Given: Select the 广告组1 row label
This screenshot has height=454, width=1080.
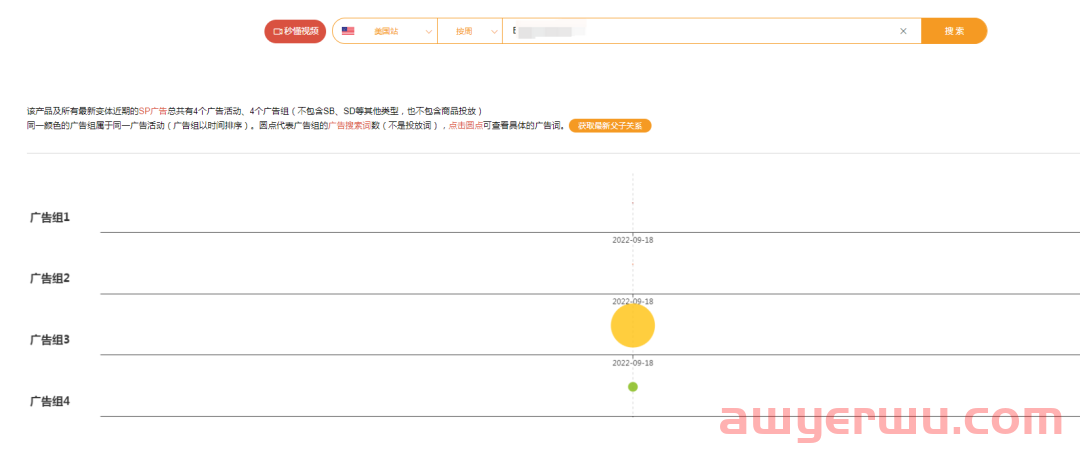Looking at the screenshot, I should [x=49, y=217].
